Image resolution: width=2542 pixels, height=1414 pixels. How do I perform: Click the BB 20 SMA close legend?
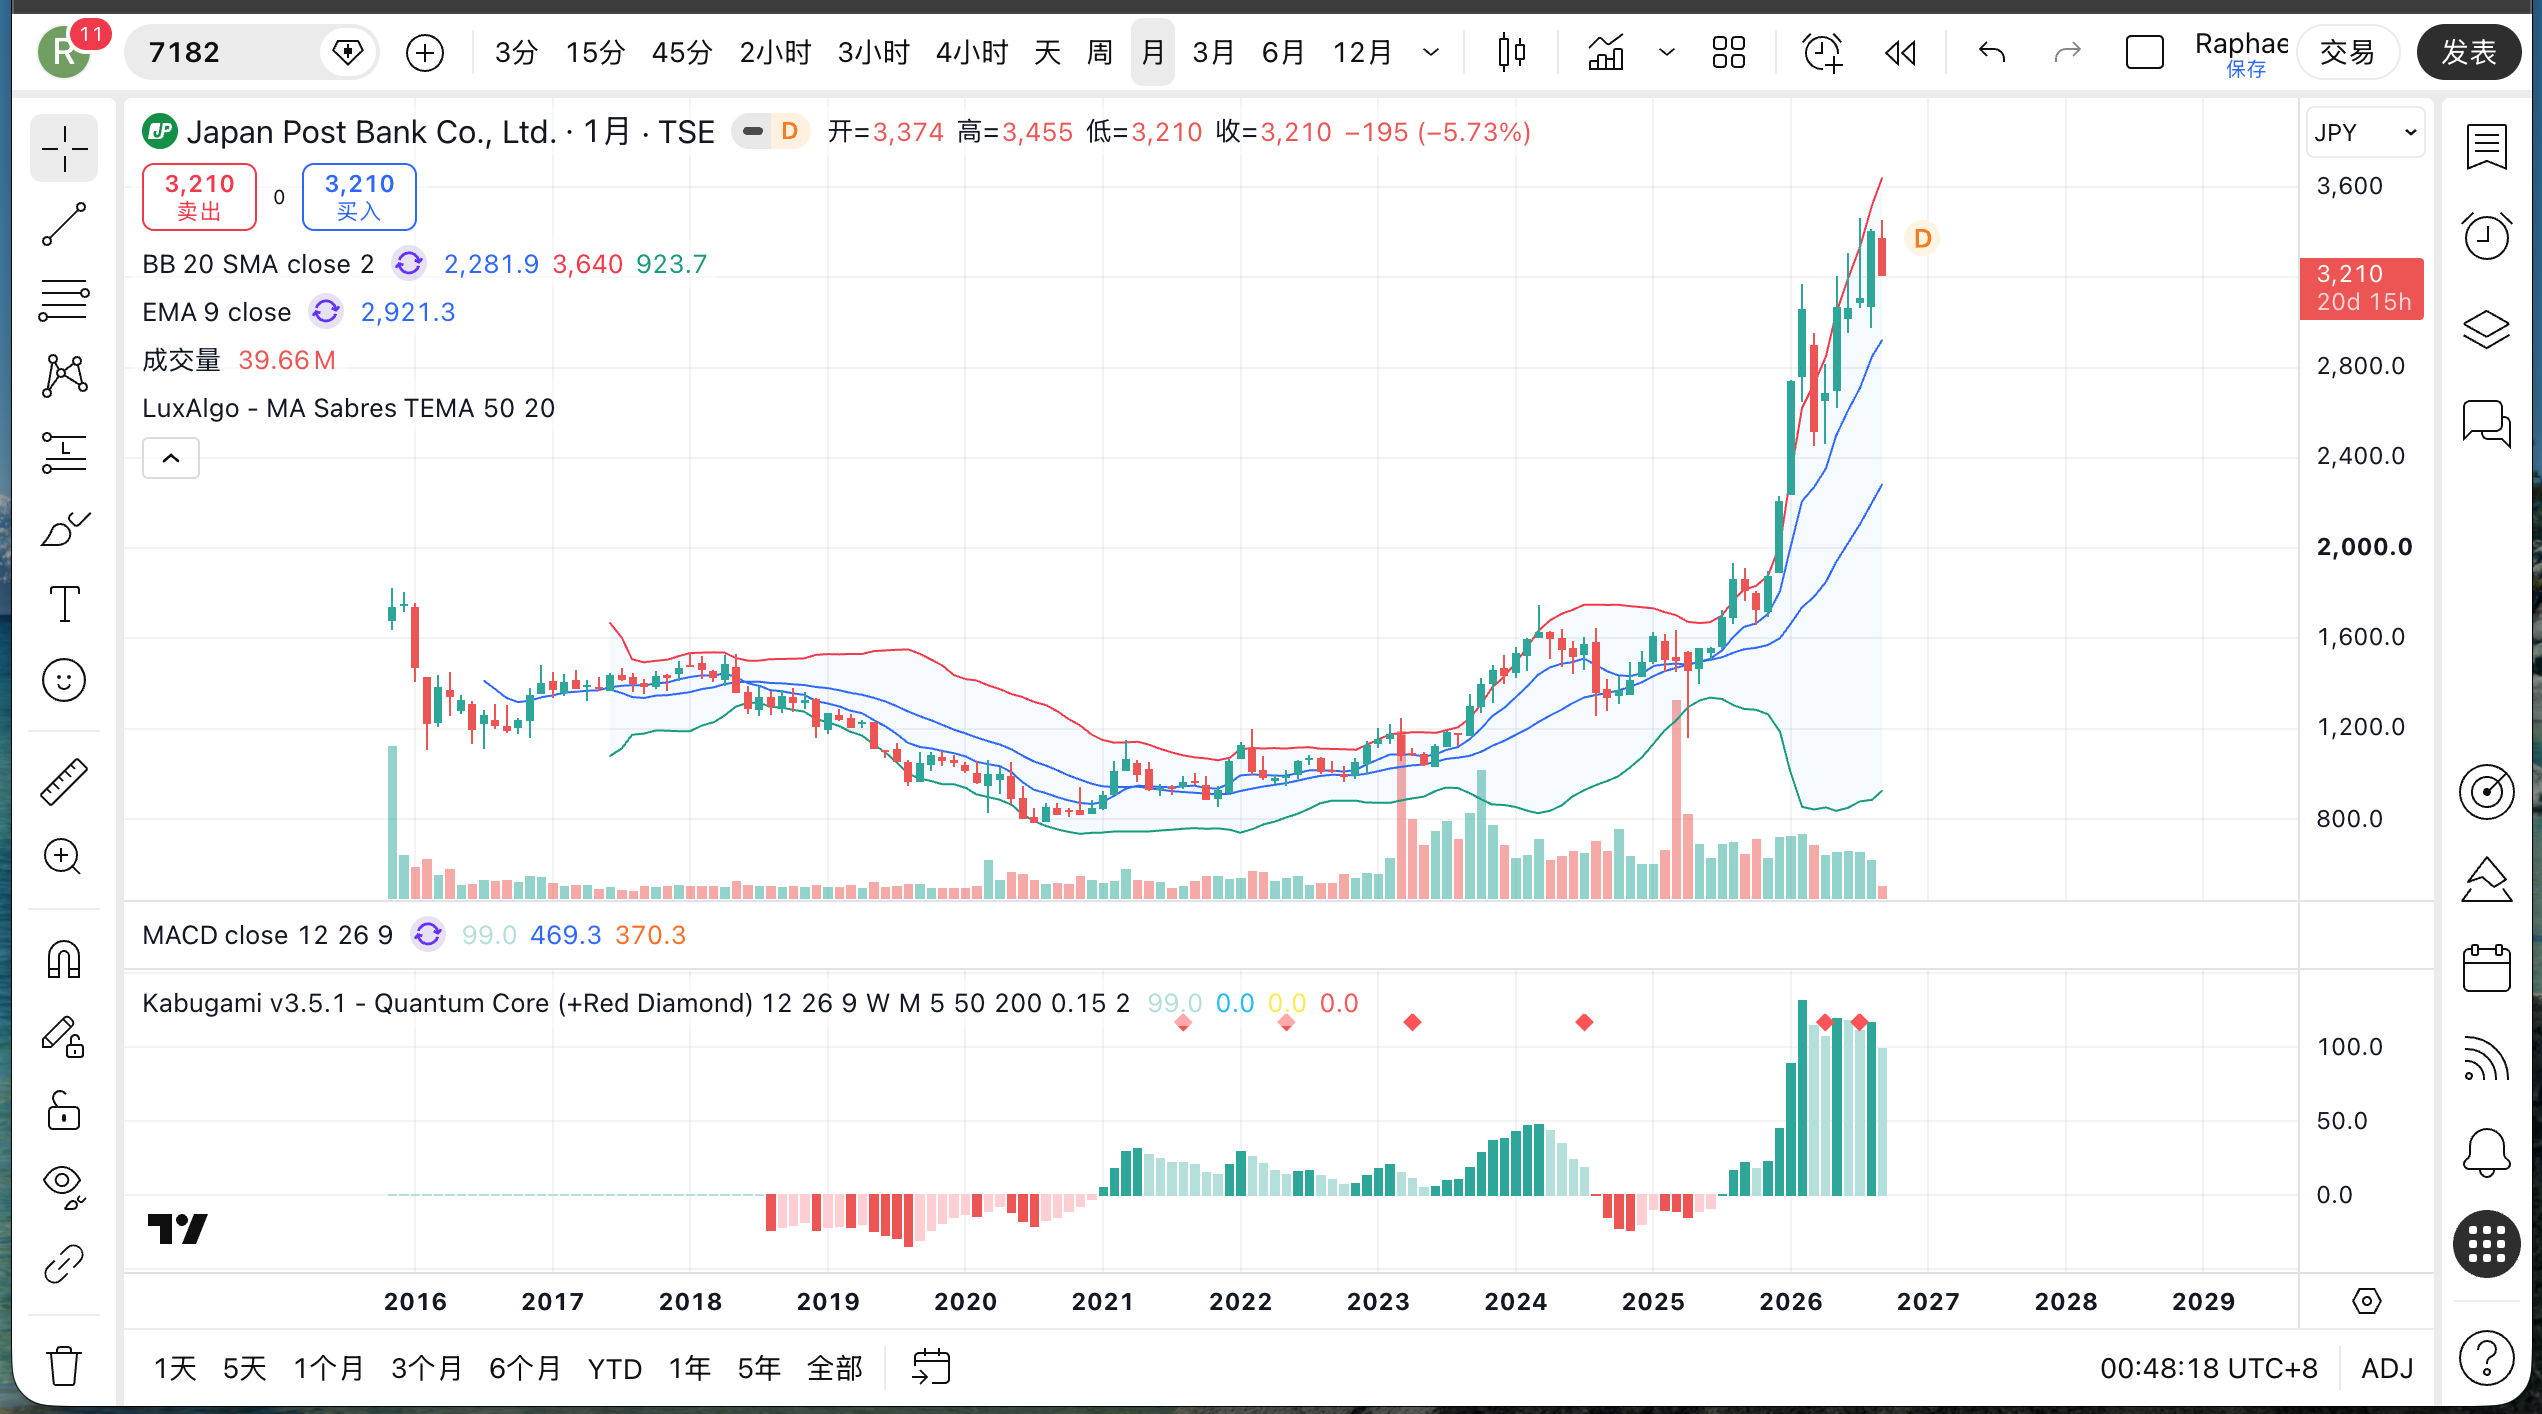click(258, 264)
